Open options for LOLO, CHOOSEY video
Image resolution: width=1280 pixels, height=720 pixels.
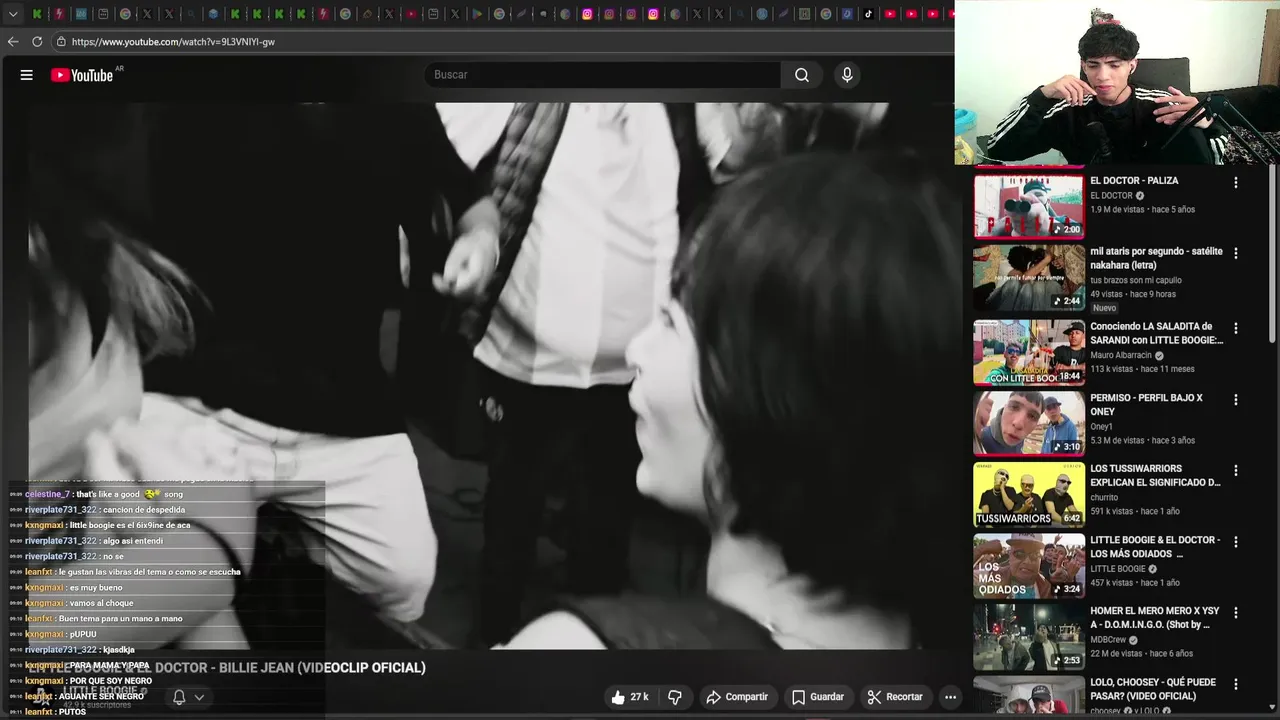pos(1236,684)
